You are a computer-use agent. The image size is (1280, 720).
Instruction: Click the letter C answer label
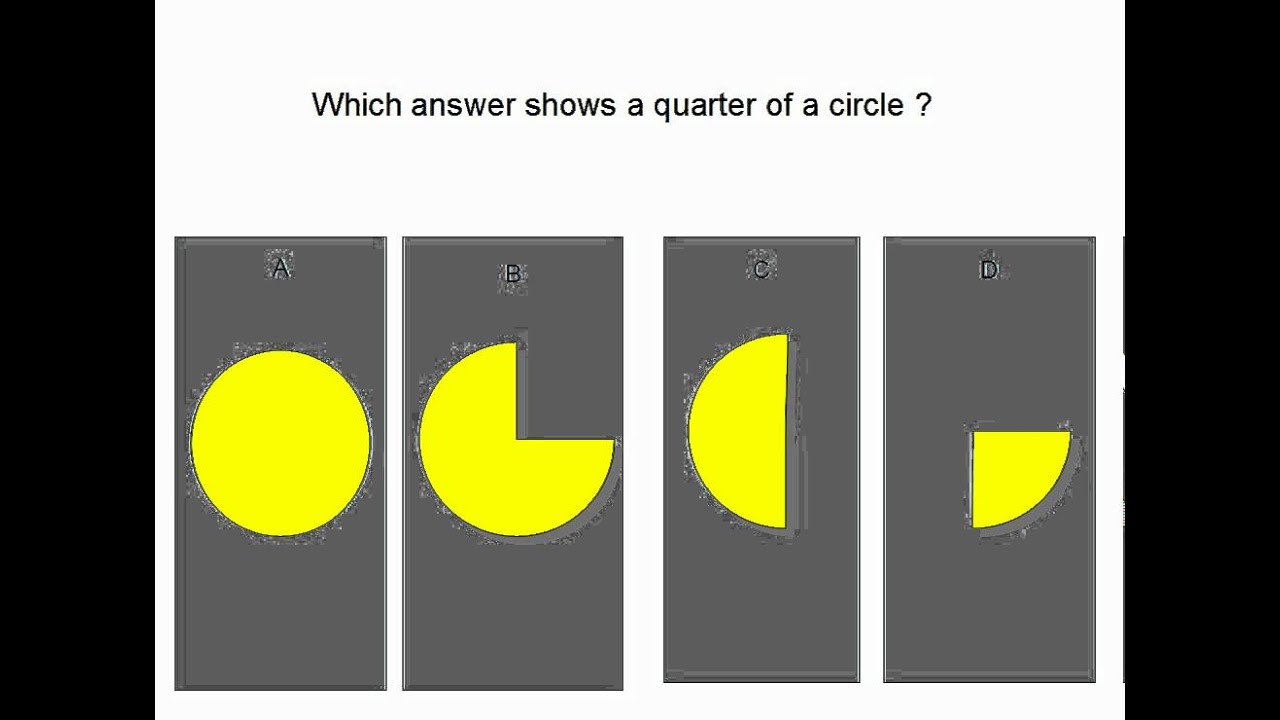pos(761,269)
